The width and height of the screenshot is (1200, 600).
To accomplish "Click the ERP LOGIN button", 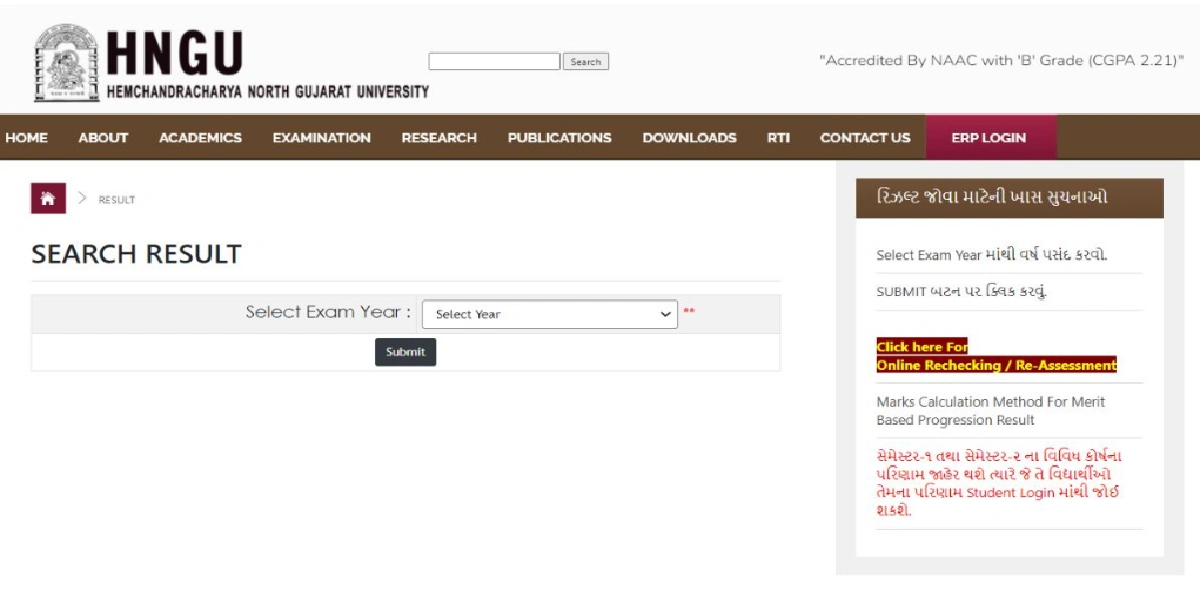I will click(x=988, y=138).
